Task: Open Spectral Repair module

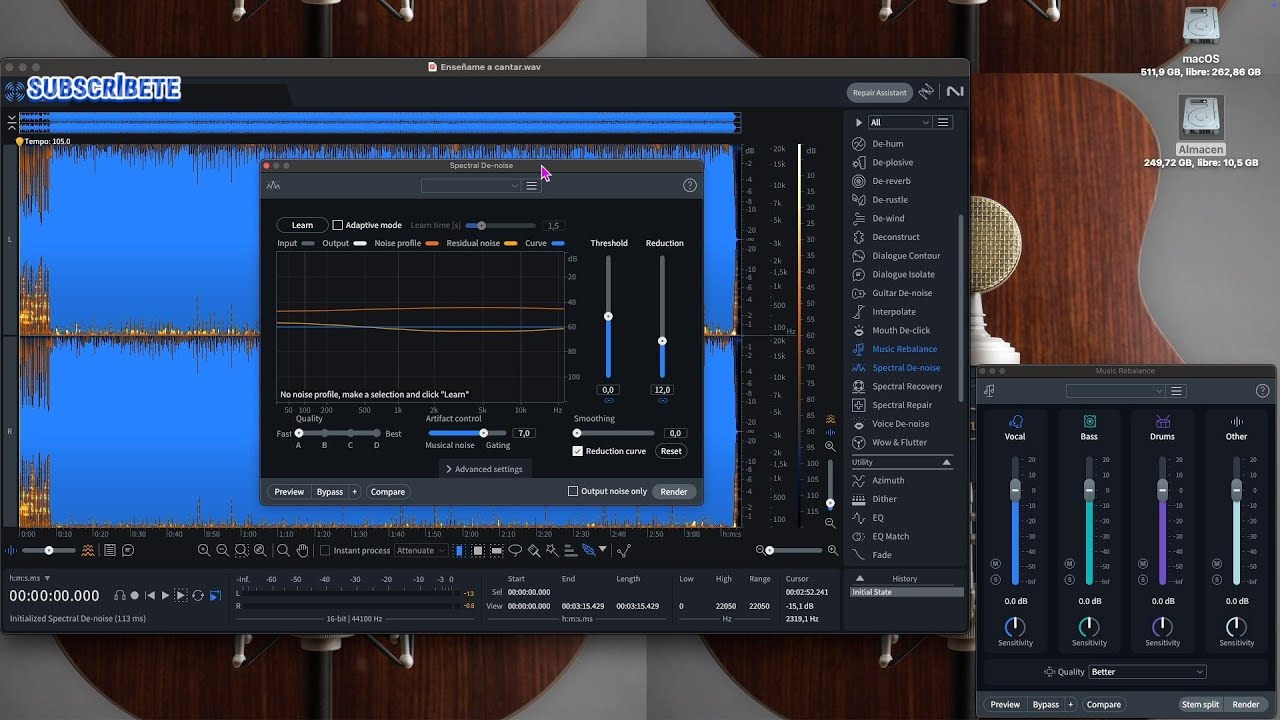Action: point(902,405)
